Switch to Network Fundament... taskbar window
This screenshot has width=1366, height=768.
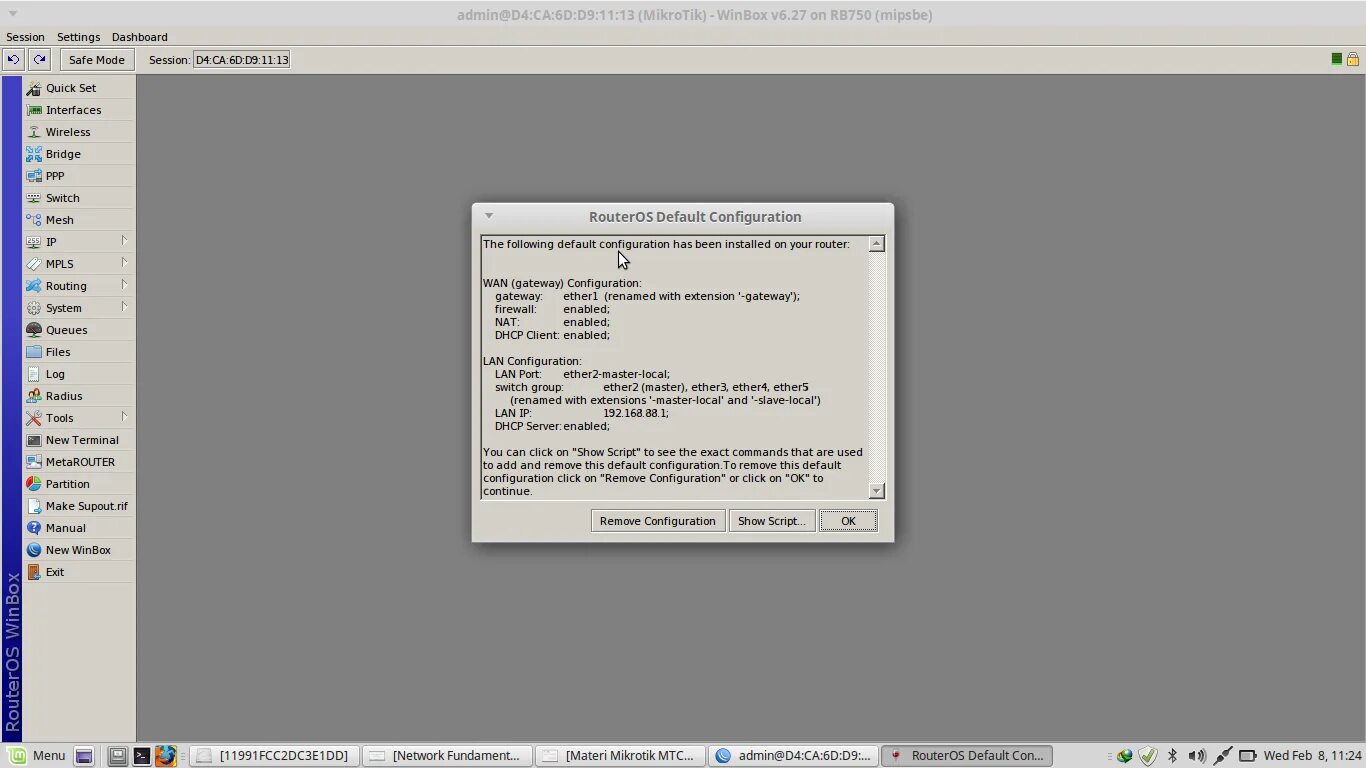[x=446, y=756]
